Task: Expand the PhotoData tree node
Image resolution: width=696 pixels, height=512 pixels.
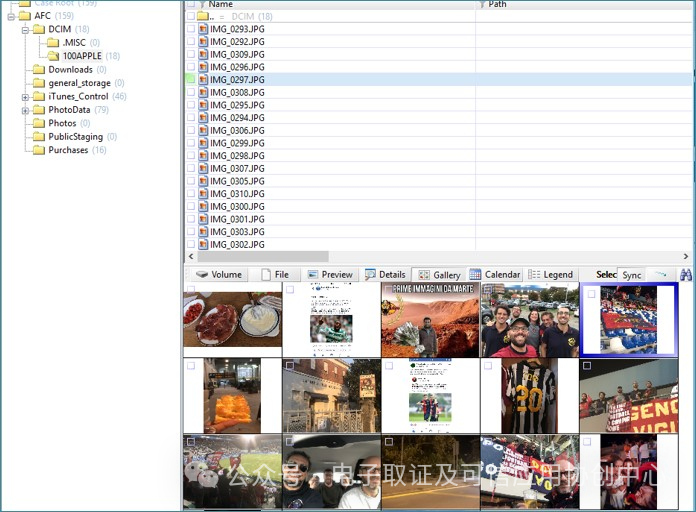Action: coord(25,111)
